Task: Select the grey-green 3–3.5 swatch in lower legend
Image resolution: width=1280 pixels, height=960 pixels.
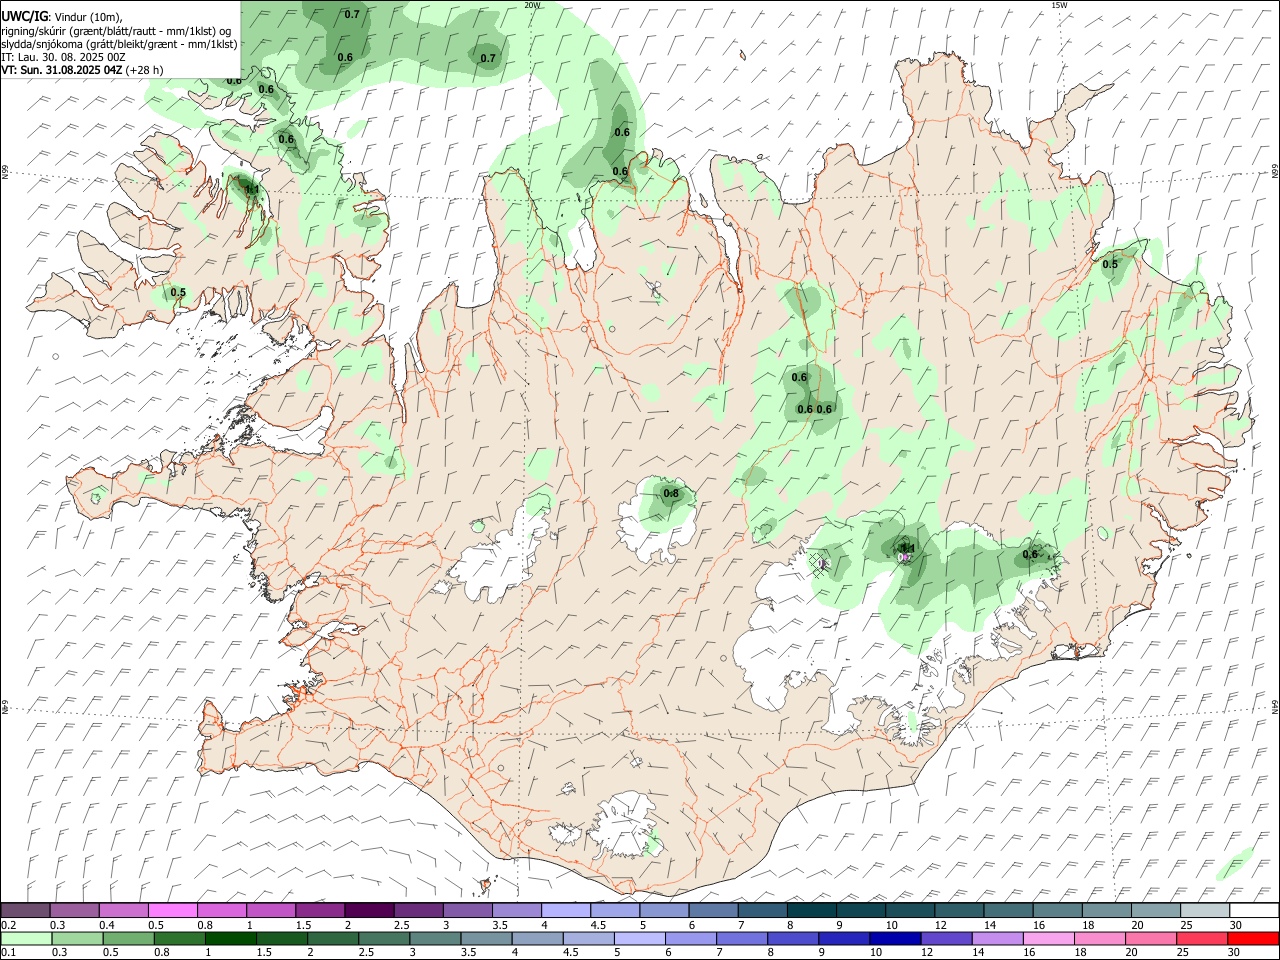Action: [436, 939]
